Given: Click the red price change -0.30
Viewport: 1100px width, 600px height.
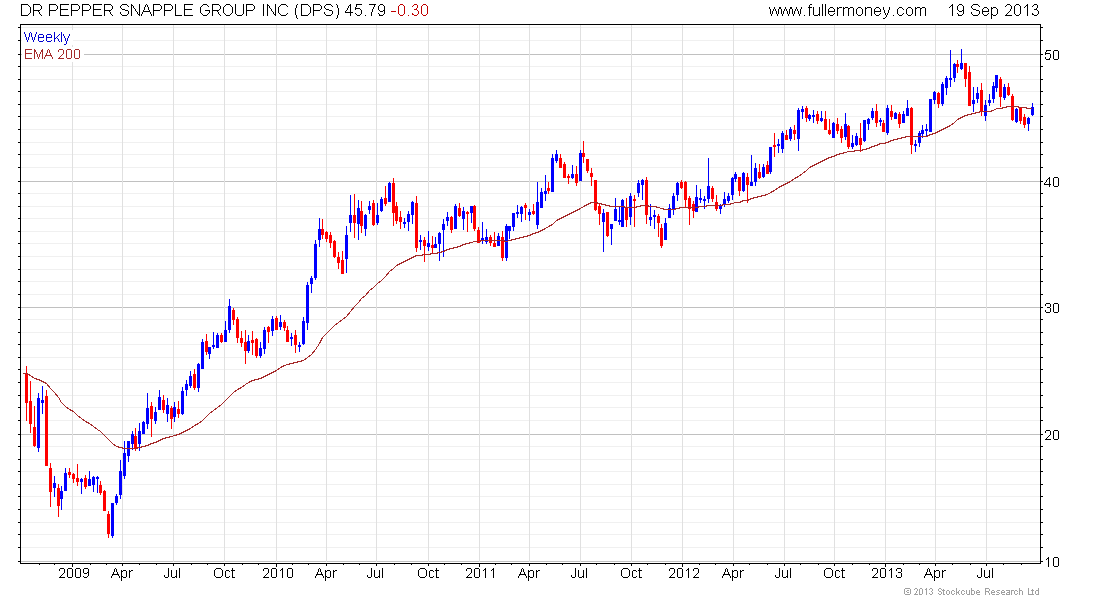Looking at the screenshot, I should pyautogui.click(x=411, y=10).
